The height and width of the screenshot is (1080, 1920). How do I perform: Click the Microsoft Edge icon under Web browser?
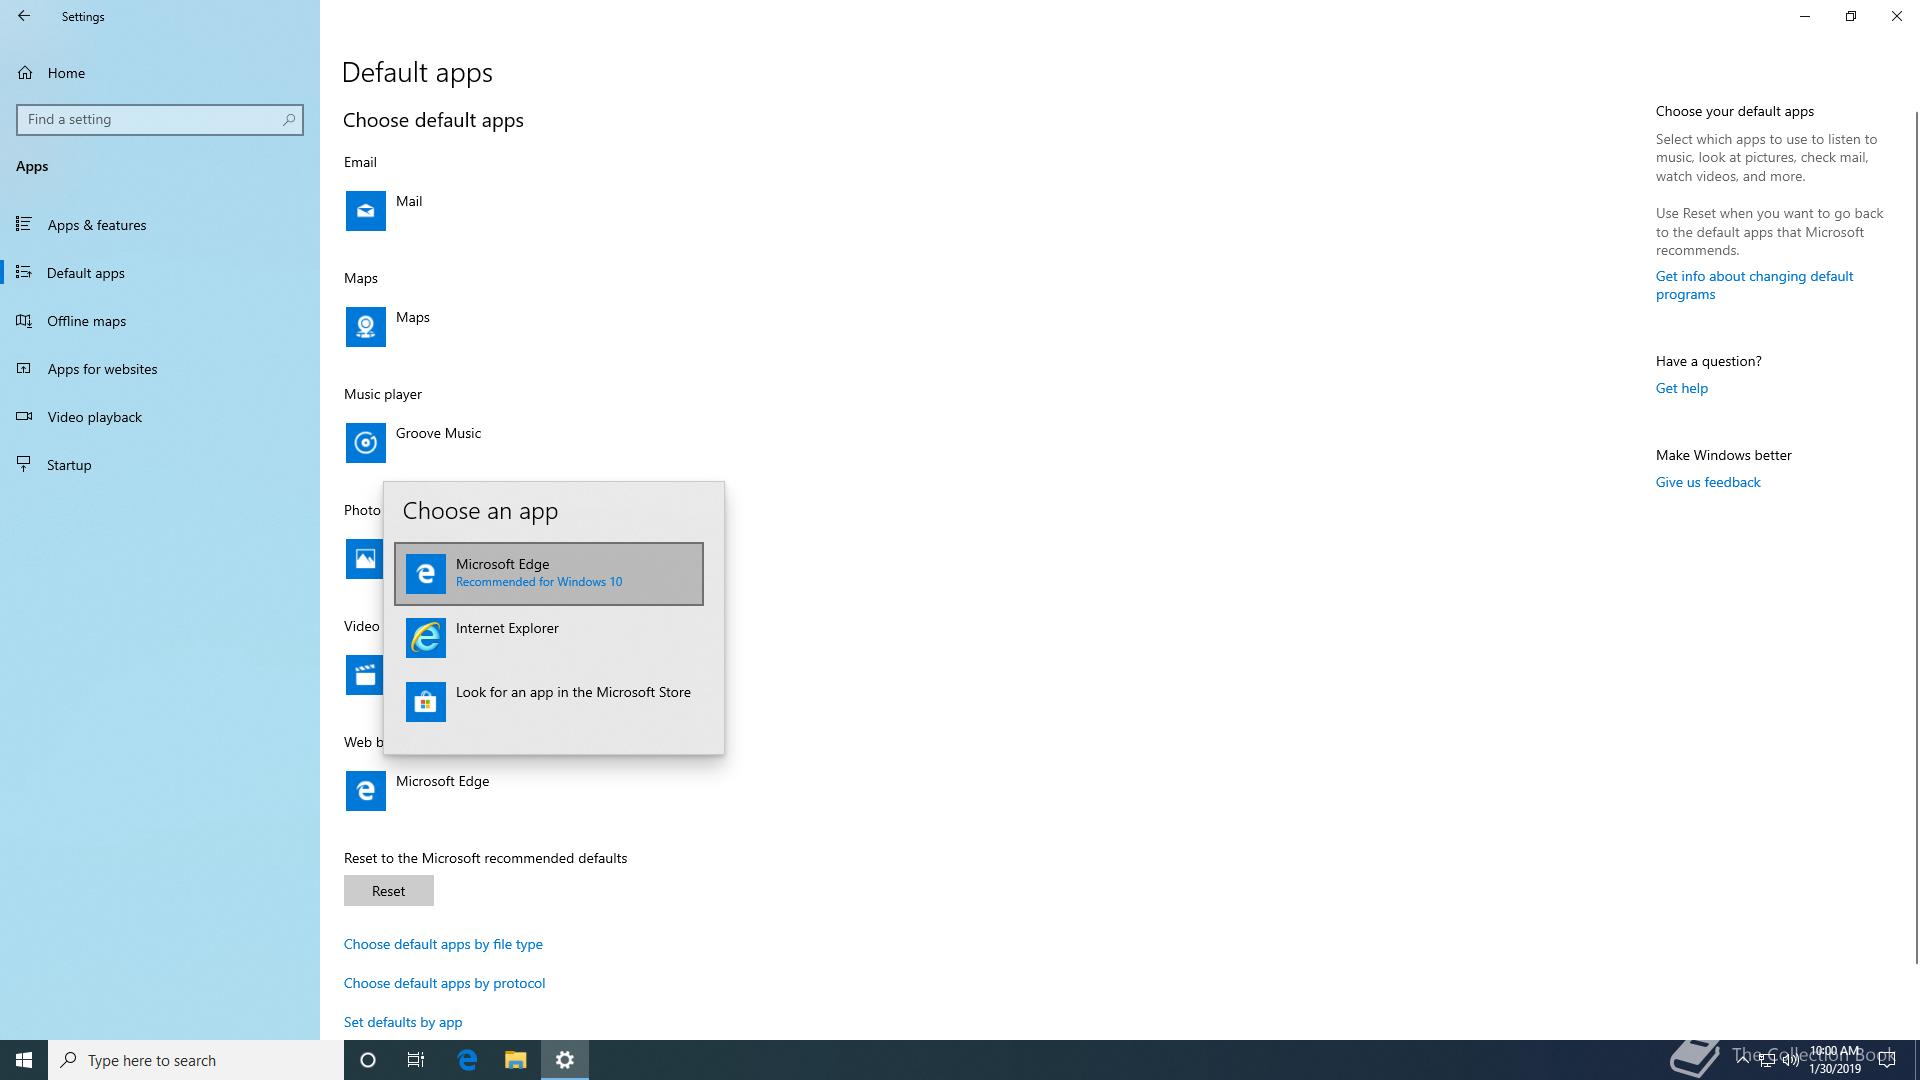coord(366,791)
